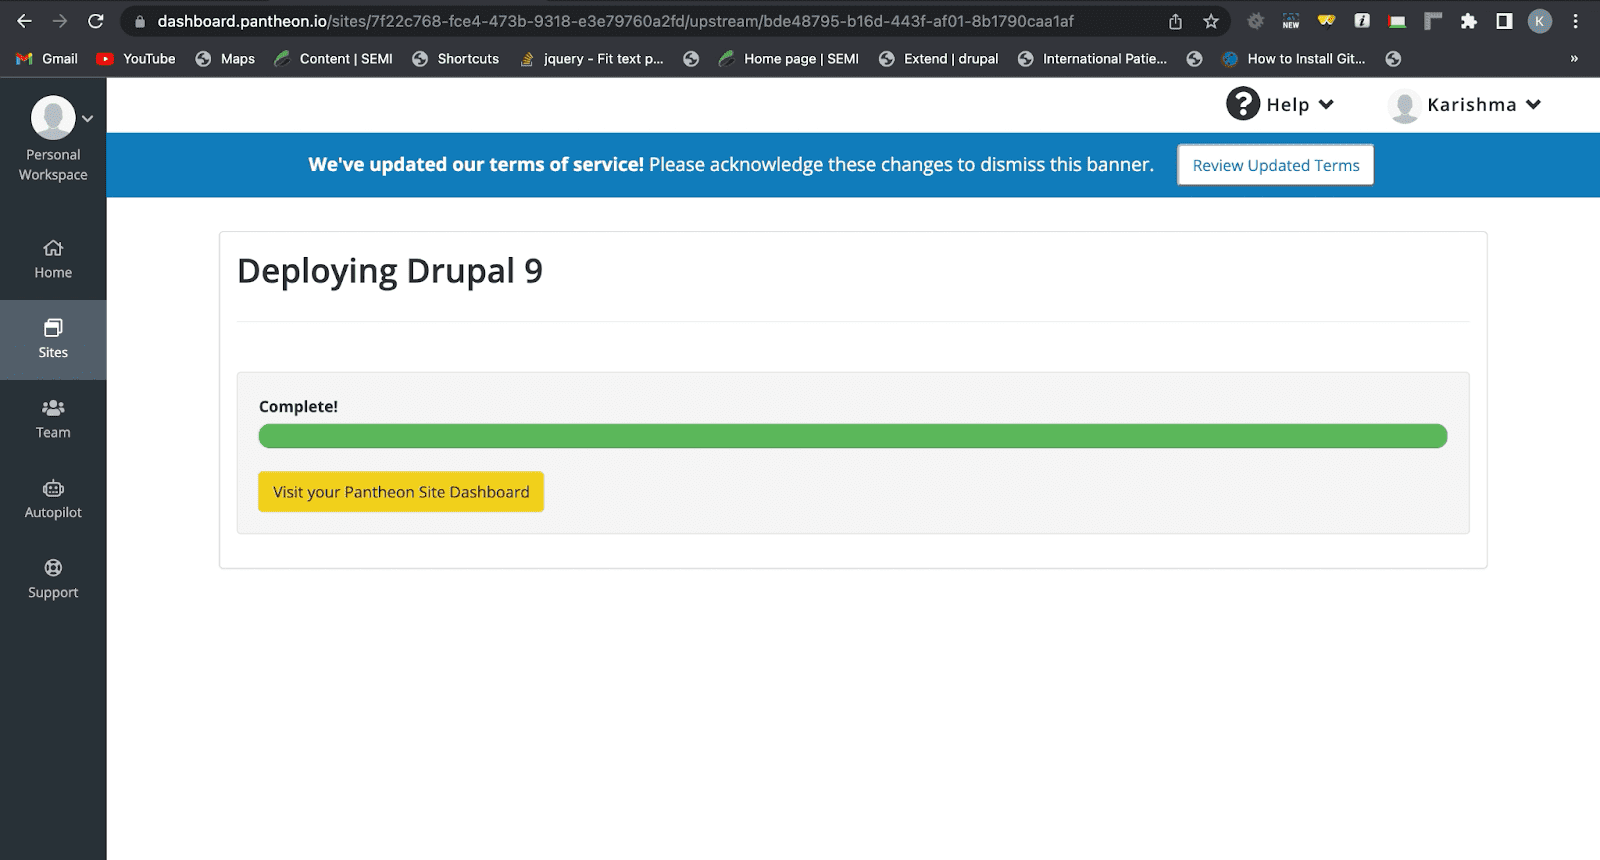Show more bookmarks overflow chevron
1600x860 pixels.
[x=1574, y=59]
